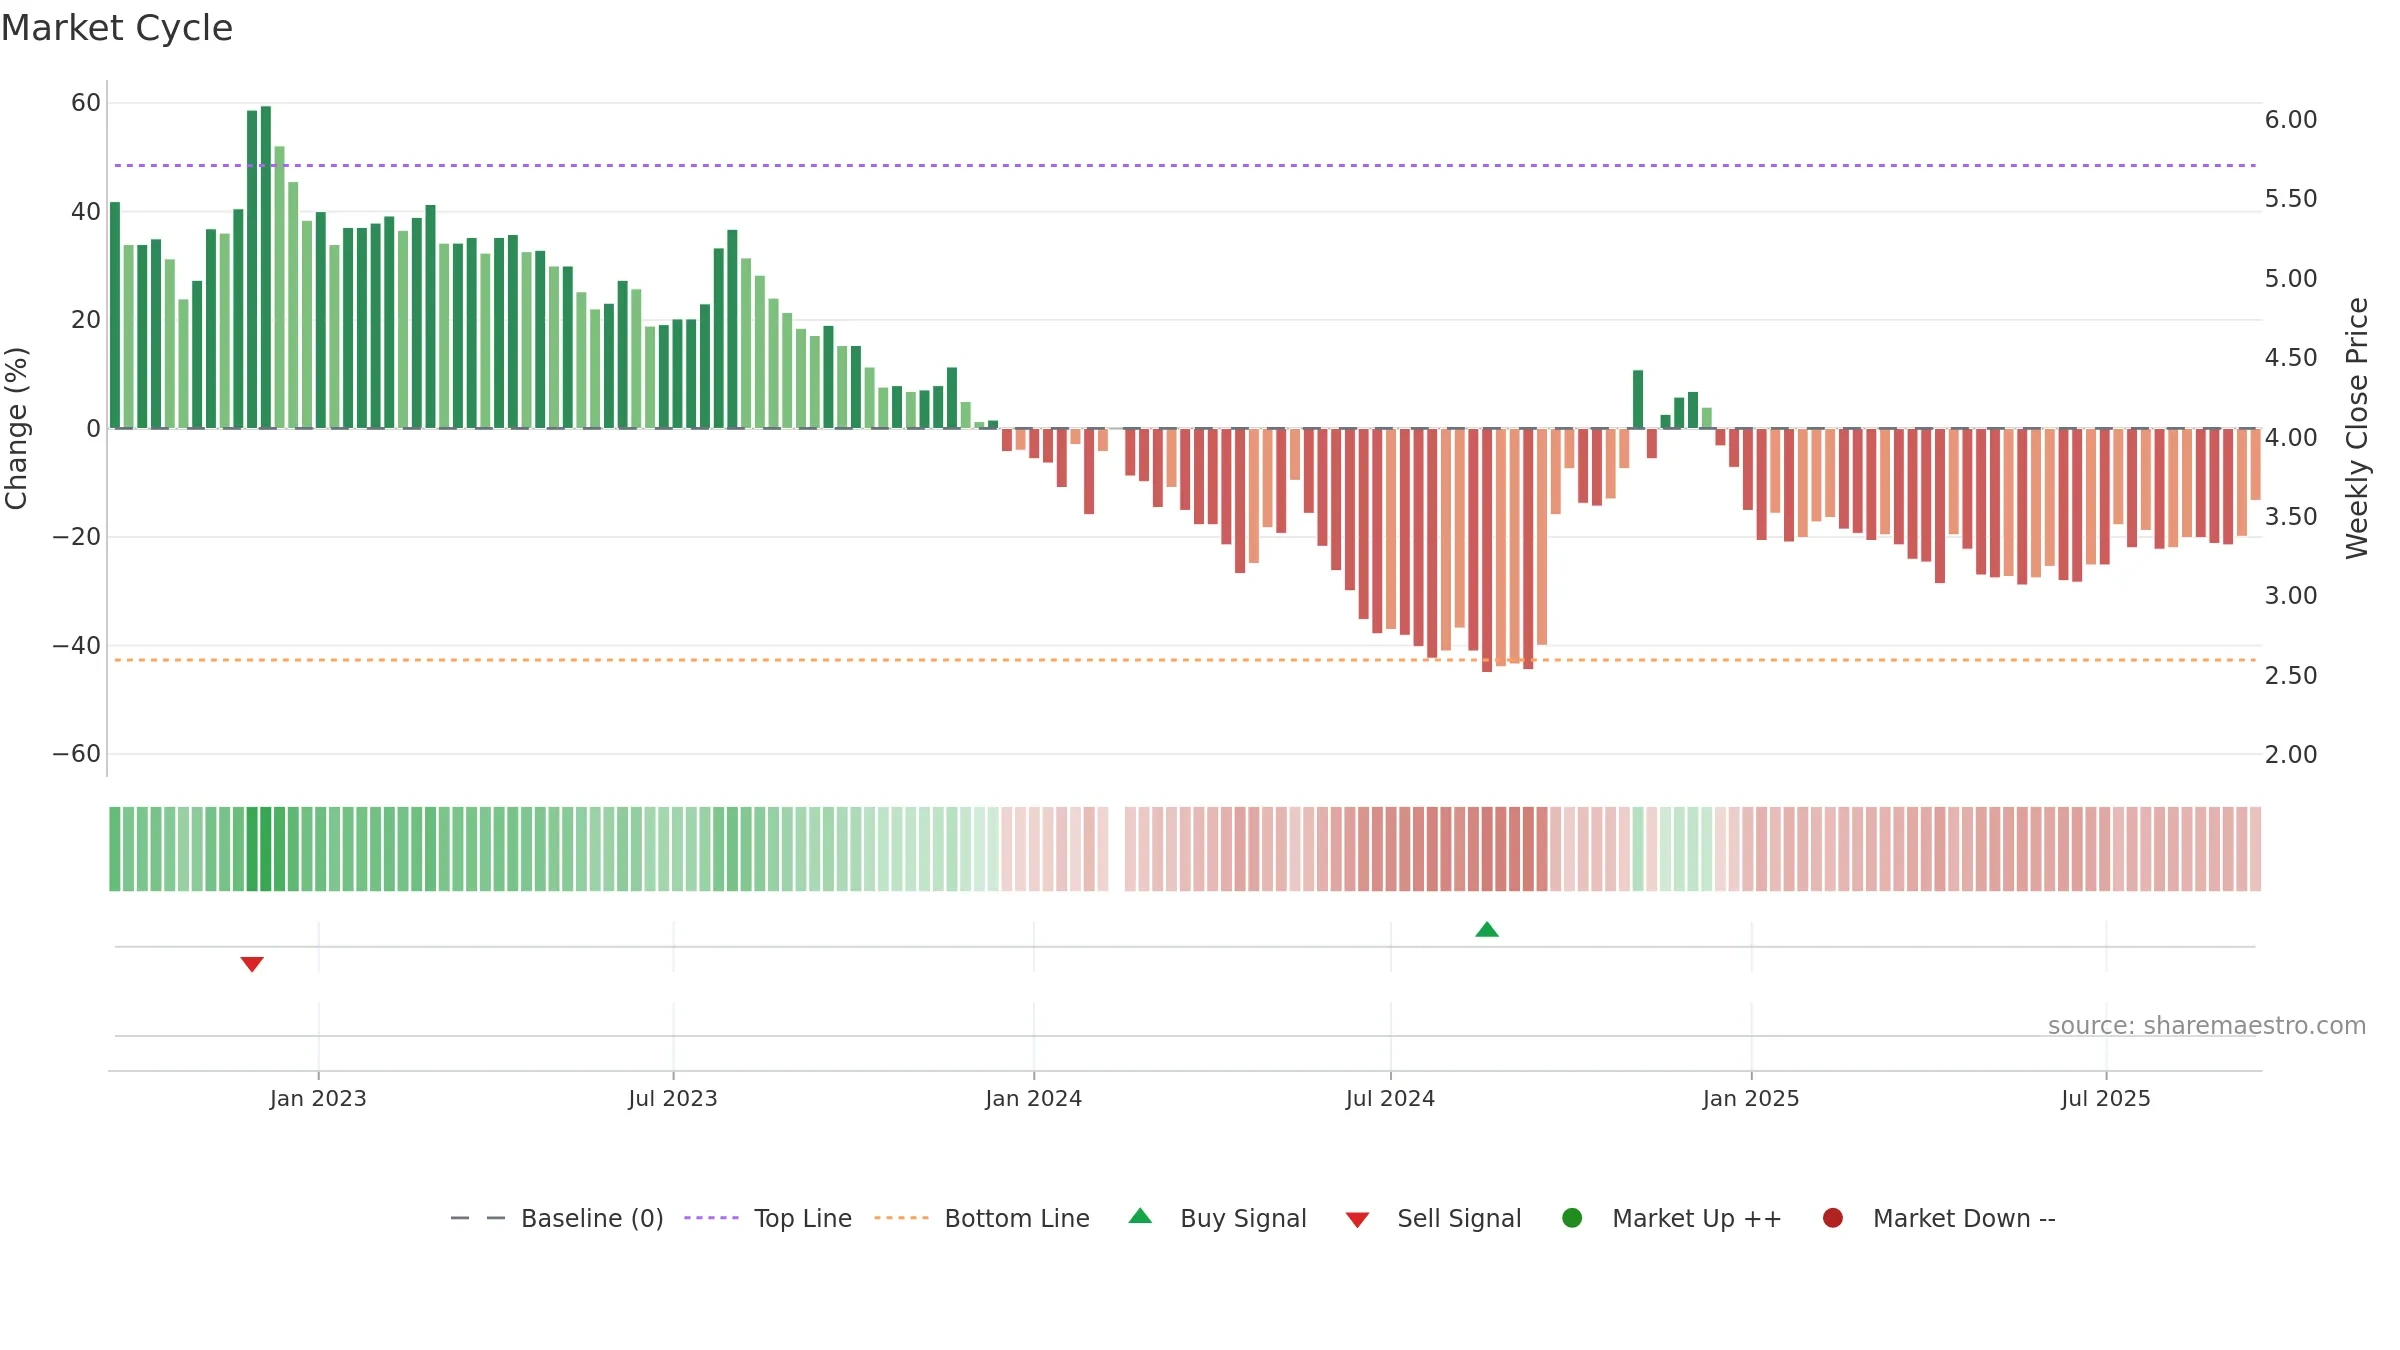Image resolution: width=2400 pixels, height=1350 pixels.
Task: Click the green Buy Signal triangle marker on timeline
Action: tap(1487, 930)
